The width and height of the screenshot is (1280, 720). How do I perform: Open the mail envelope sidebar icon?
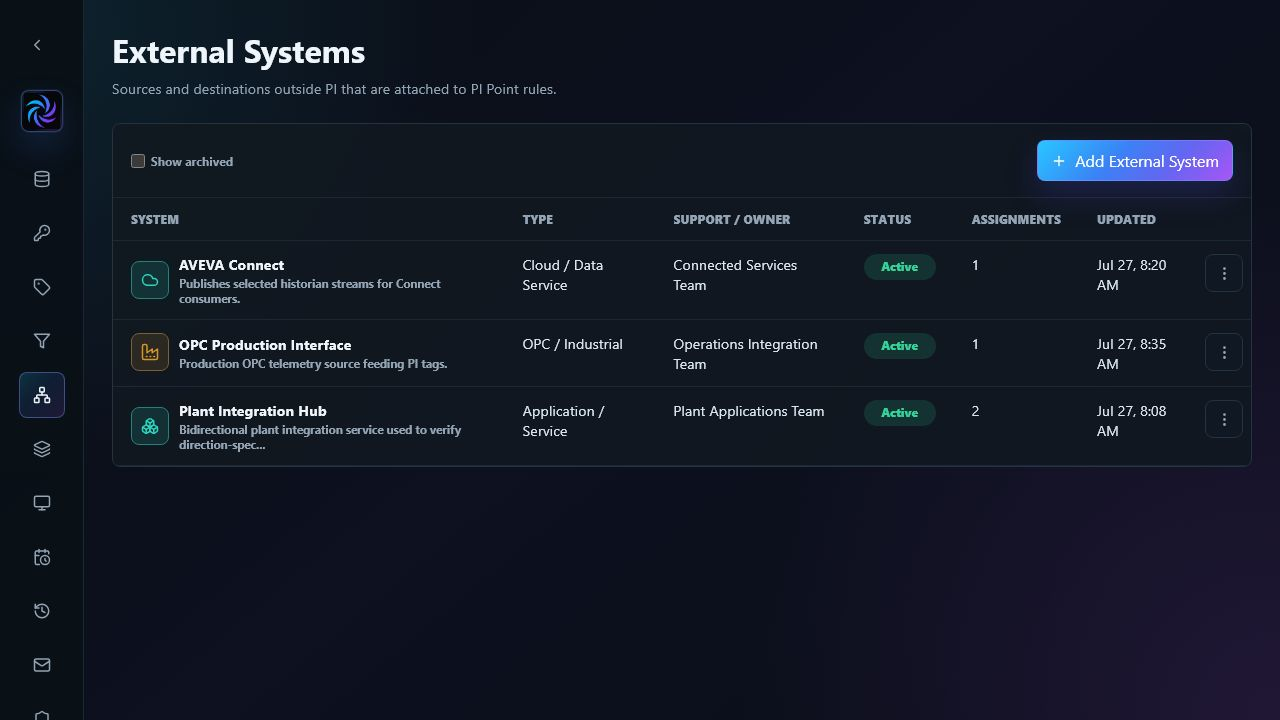[x=42, y=665]
